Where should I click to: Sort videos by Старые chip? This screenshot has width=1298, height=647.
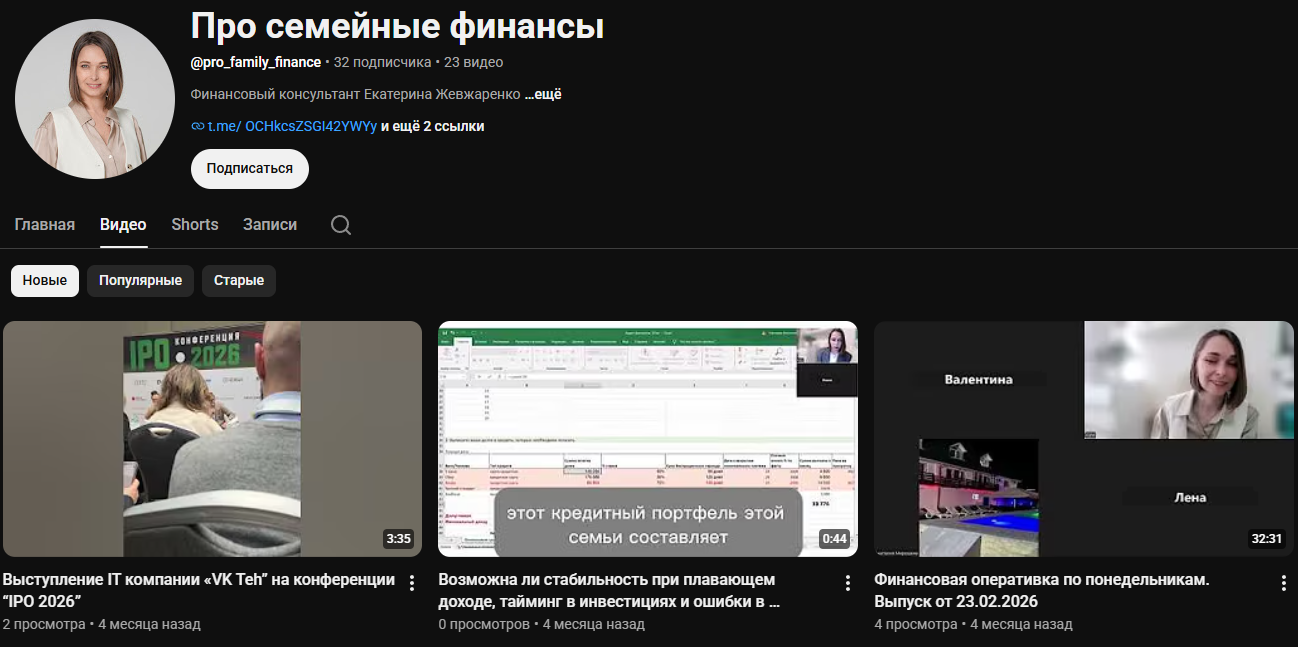click(x=239, y=281)
